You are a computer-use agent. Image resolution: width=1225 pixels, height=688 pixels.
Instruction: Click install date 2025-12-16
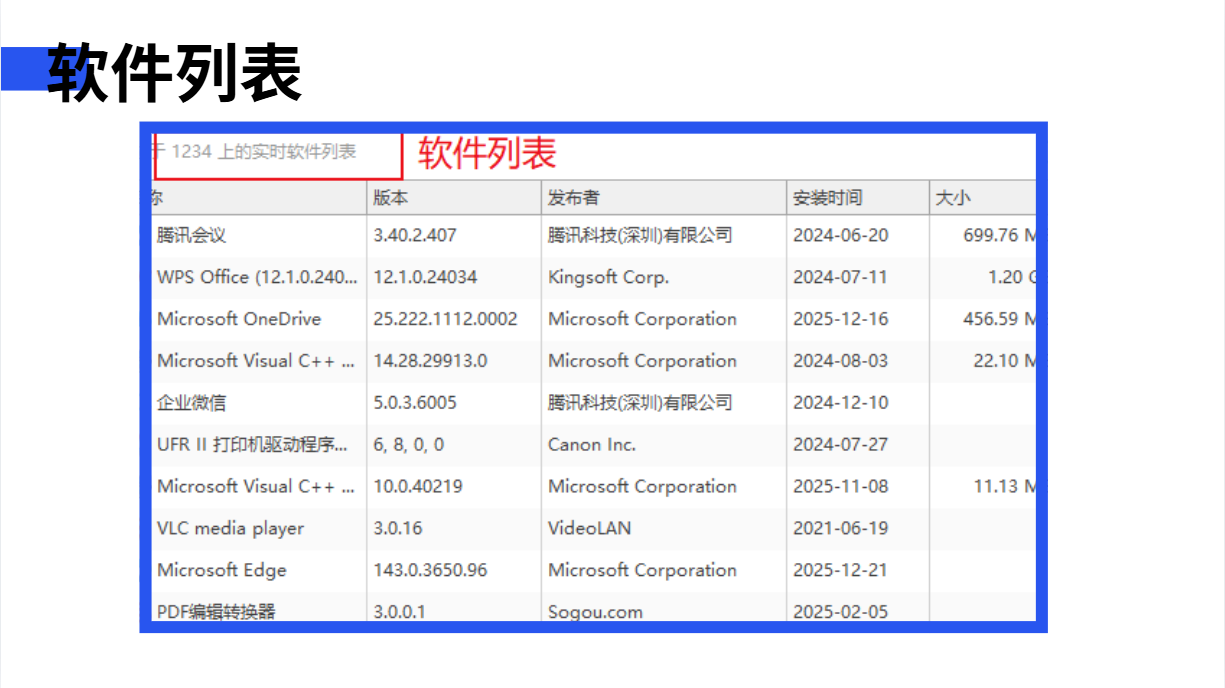click(x=841, y=319)
